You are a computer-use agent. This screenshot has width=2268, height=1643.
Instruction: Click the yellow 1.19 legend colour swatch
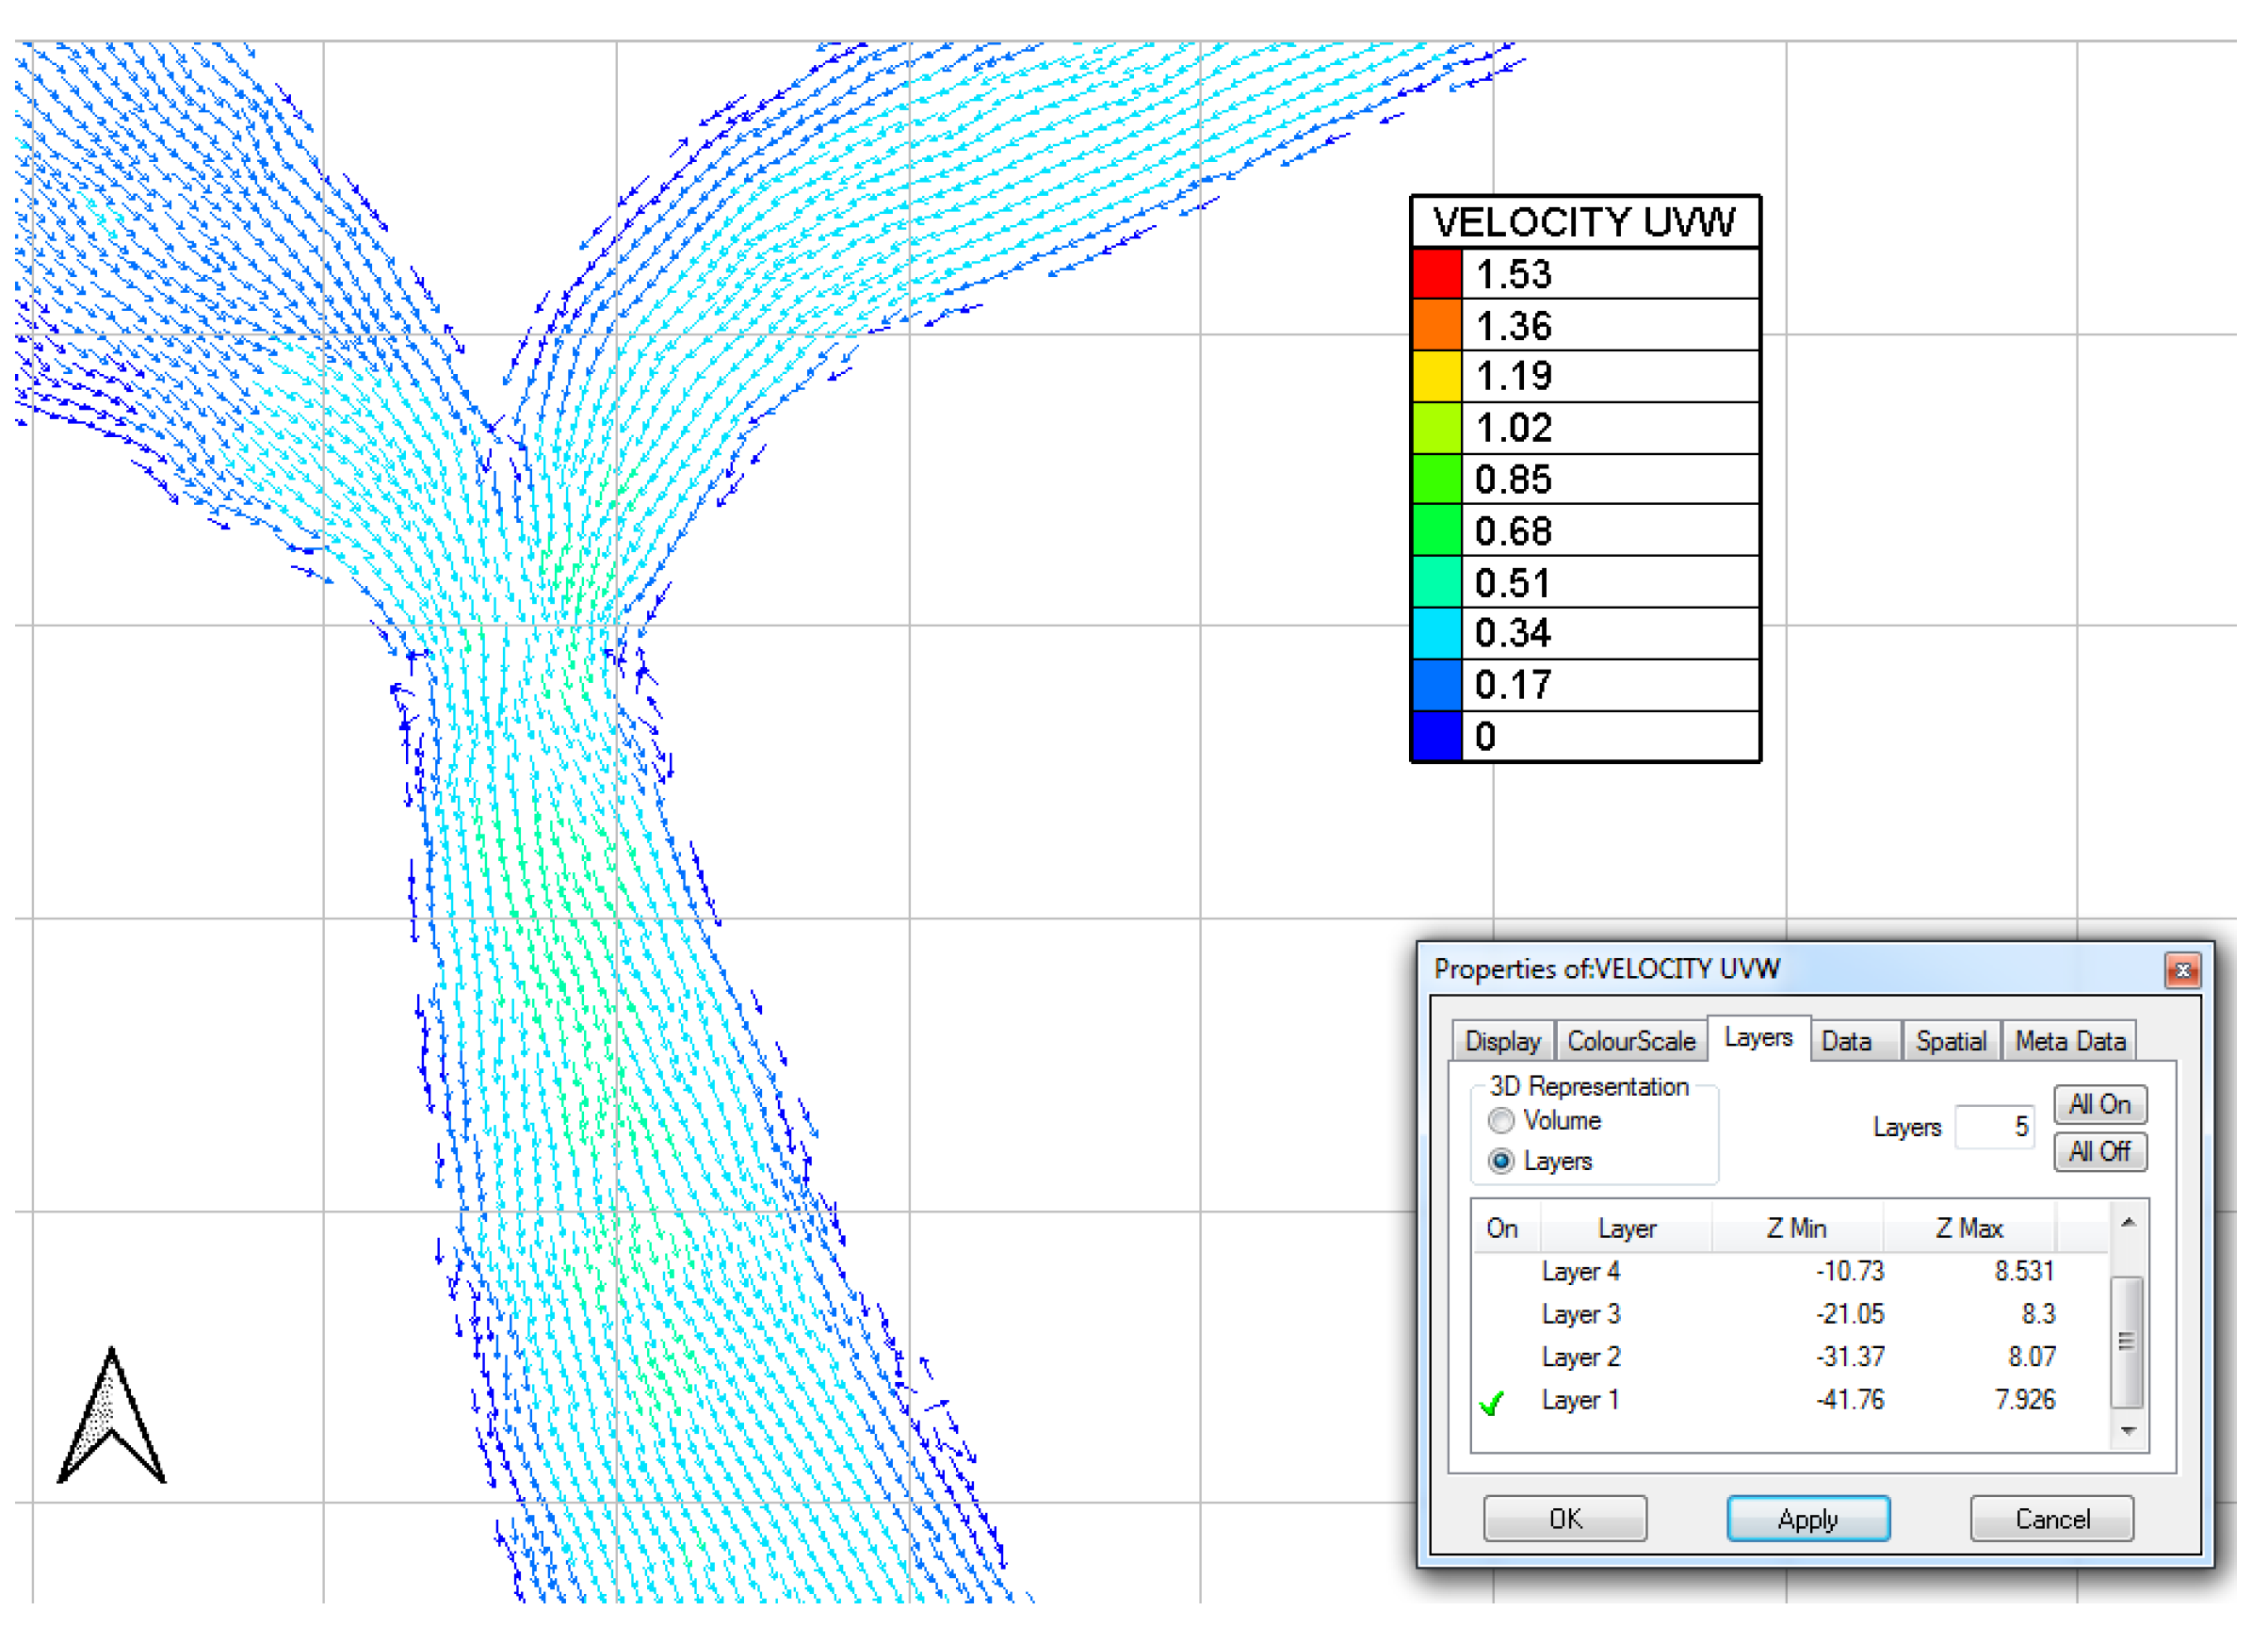1439,377
